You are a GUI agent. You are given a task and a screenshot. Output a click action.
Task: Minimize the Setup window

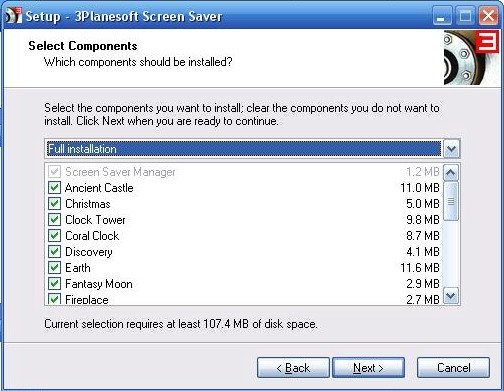tap(442, 16)
